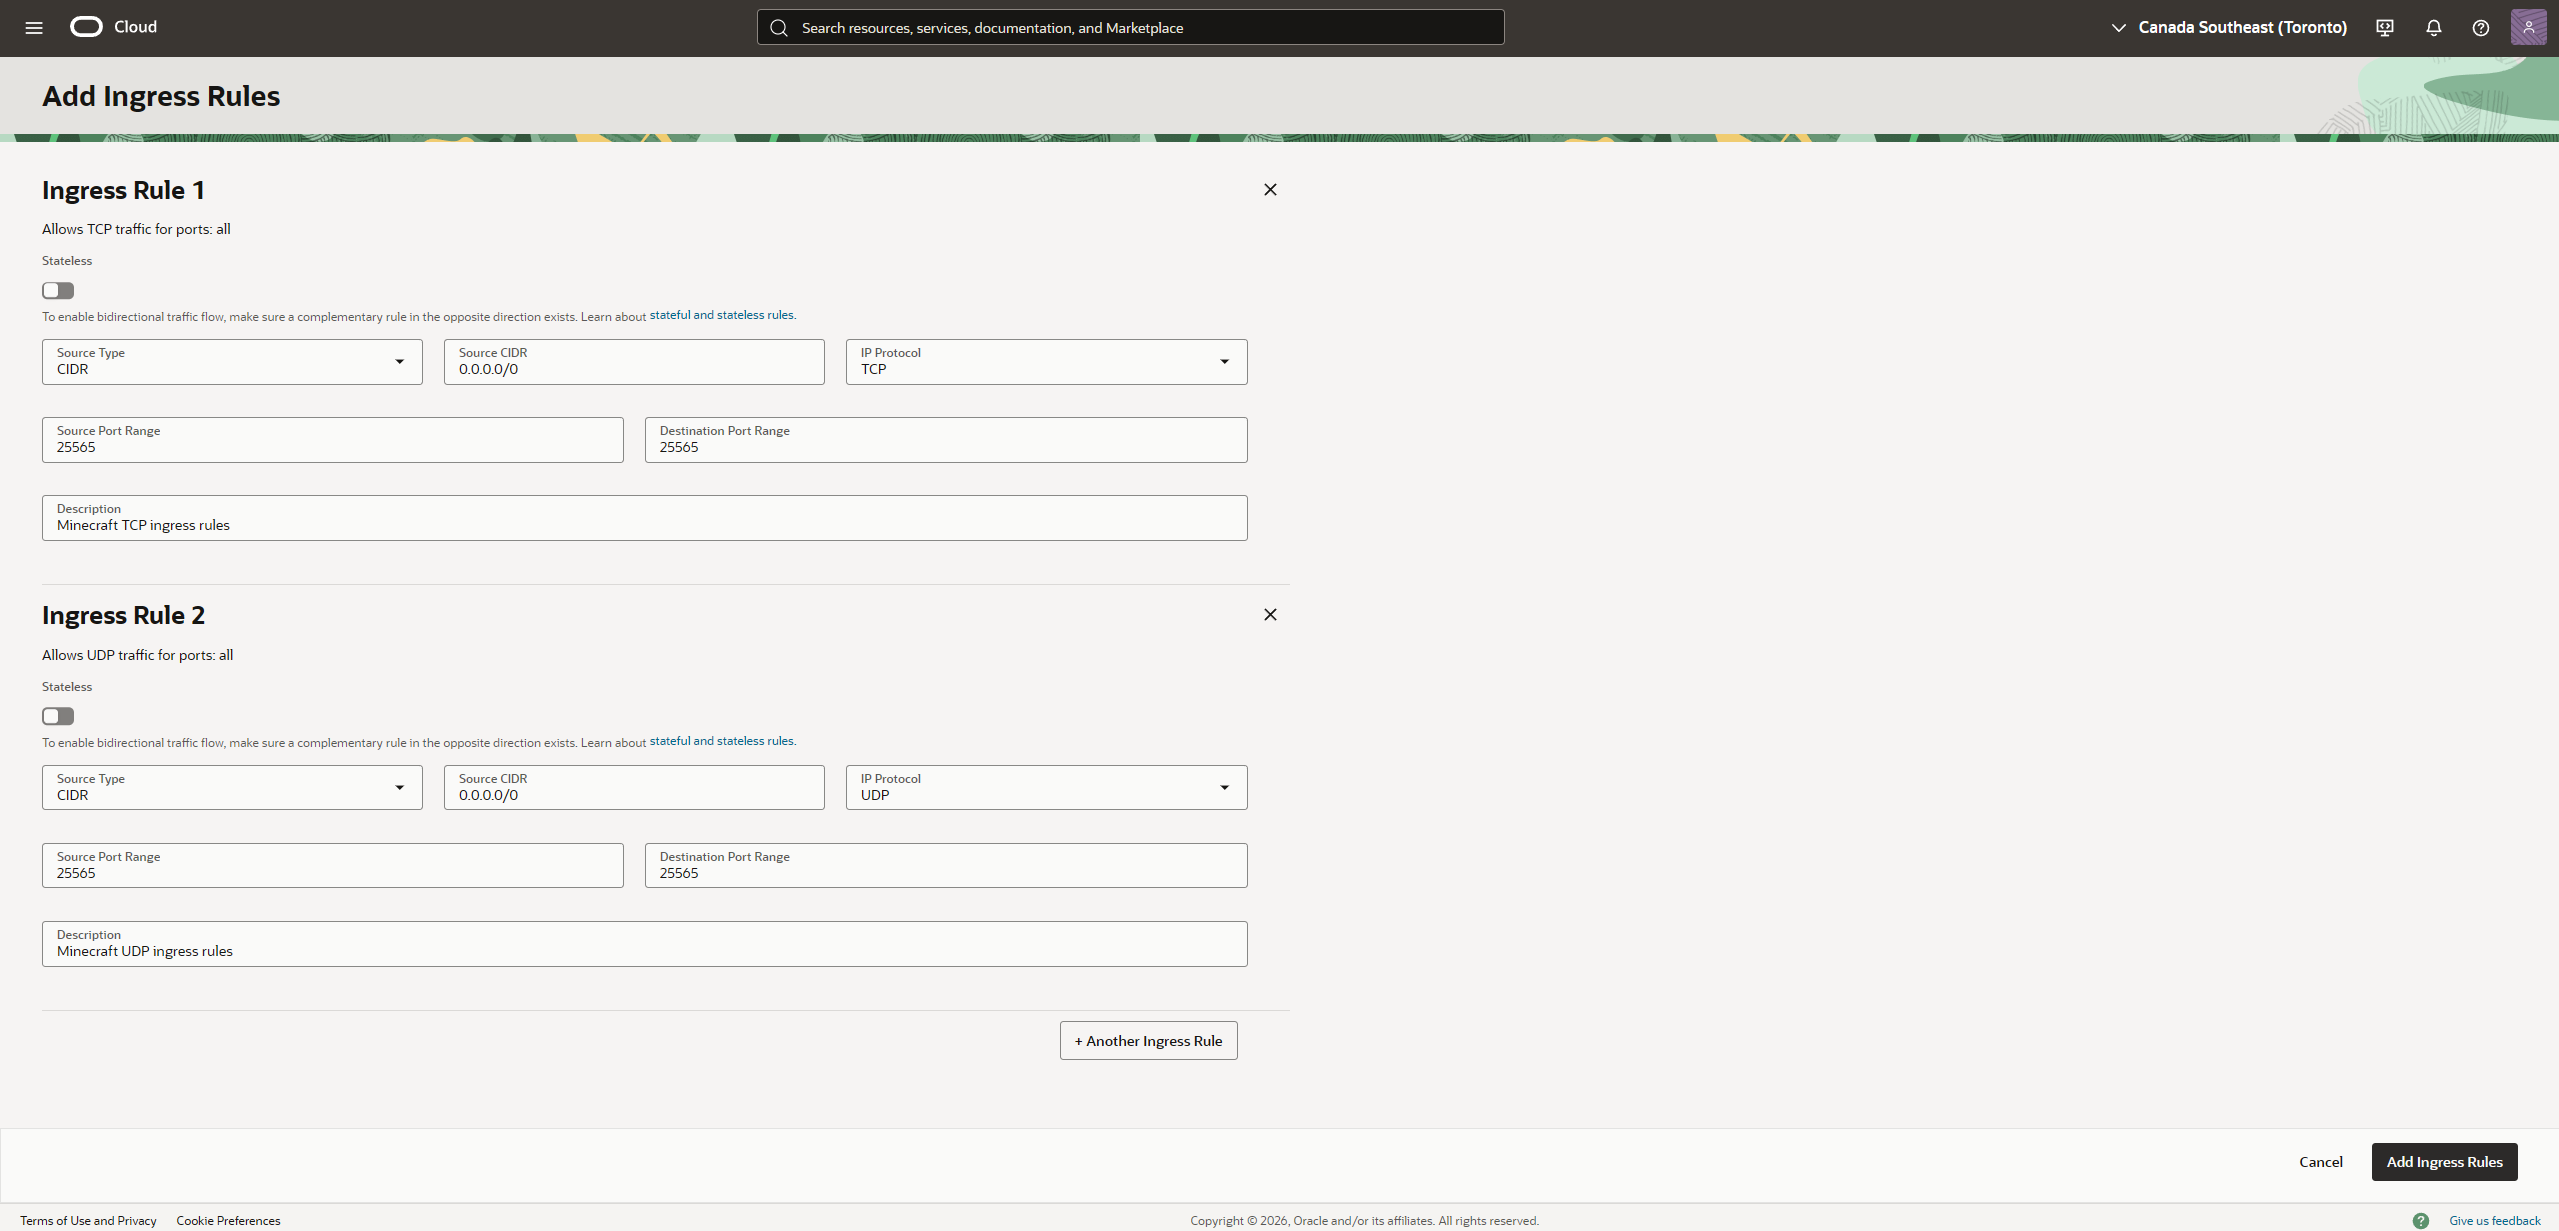Click the Add Ingress Rules submit button
The width and height of the screenshot is (2559, 1231).
(x=2444, y=1162)
